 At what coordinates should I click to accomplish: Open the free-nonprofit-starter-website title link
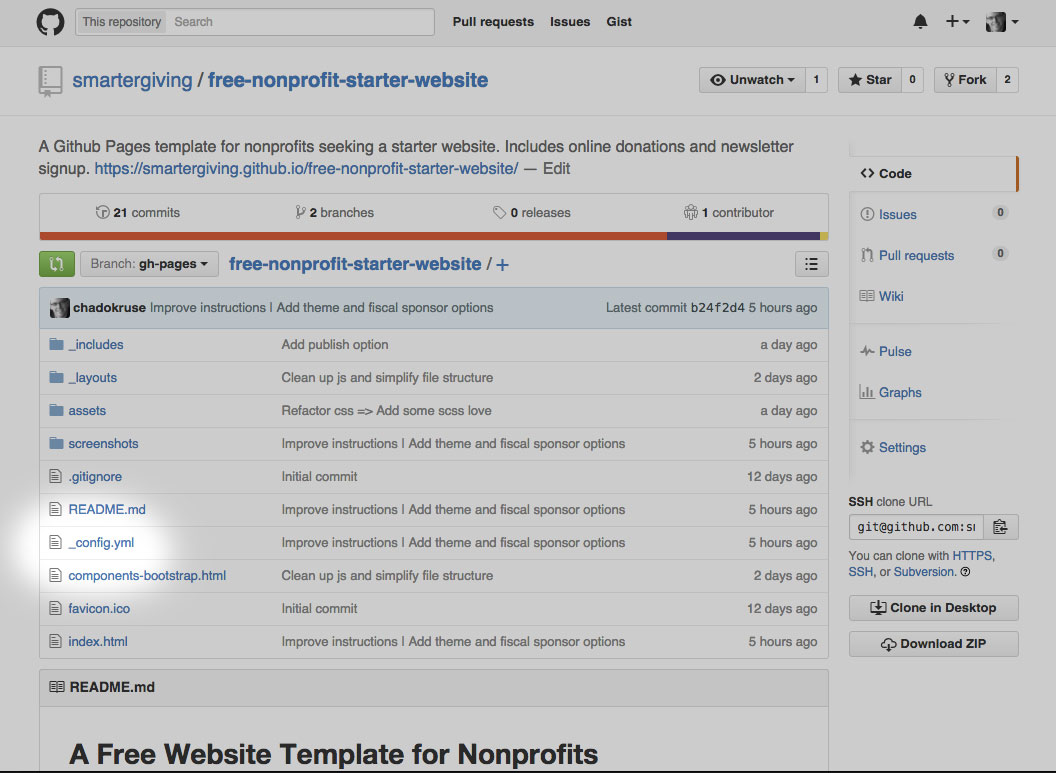click(348, 80)
